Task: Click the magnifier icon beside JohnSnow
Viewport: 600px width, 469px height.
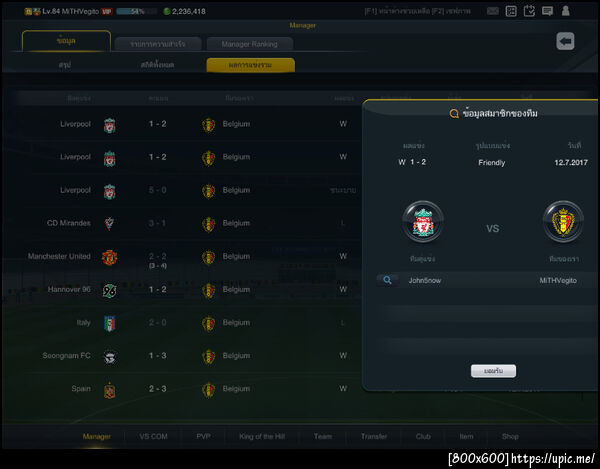Action: point(387,280)
